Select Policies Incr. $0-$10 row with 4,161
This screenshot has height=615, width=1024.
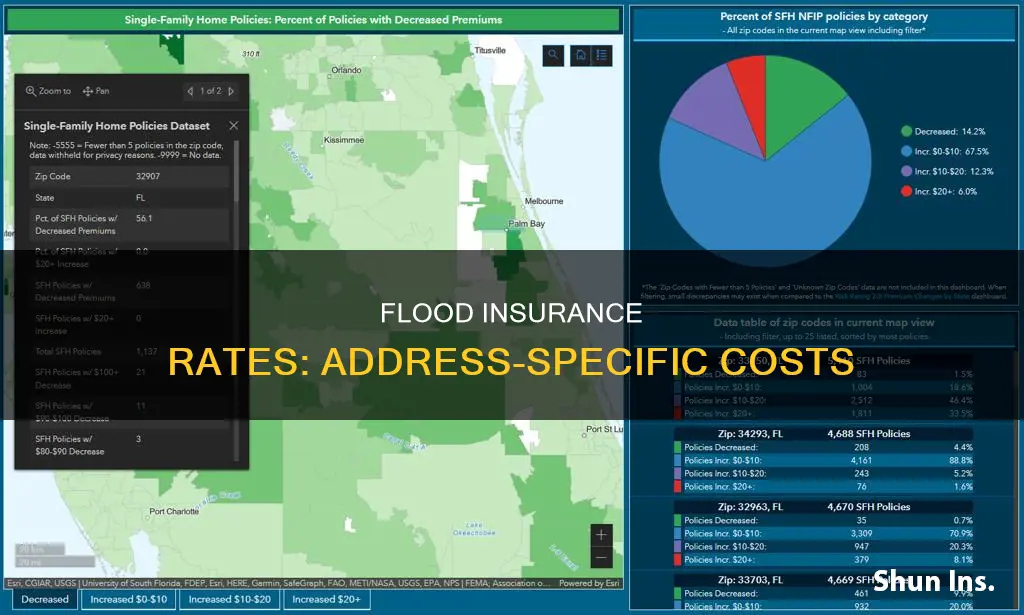[823, 460]
